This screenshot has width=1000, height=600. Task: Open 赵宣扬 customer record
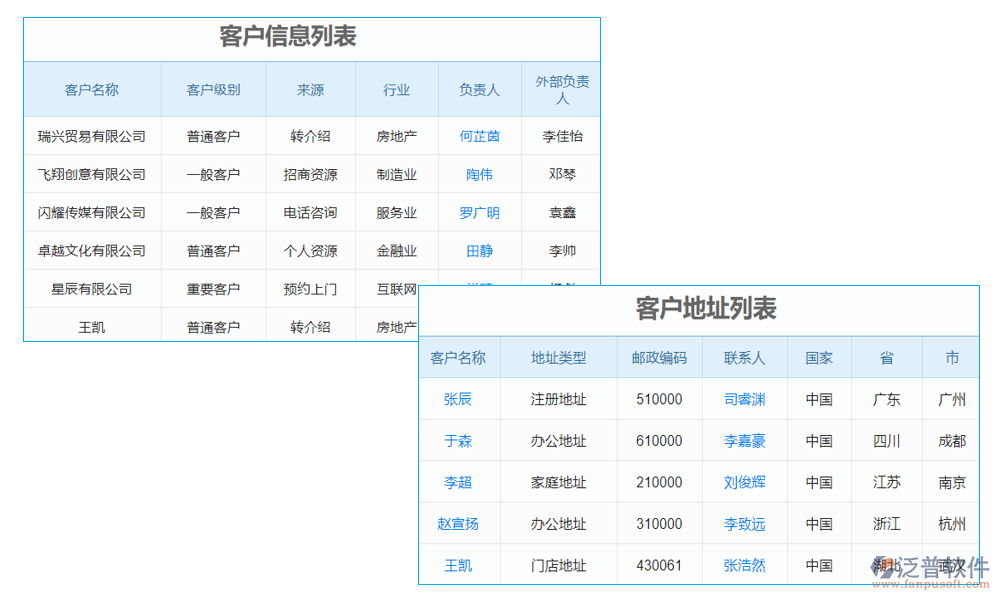[x=457, y=523]
